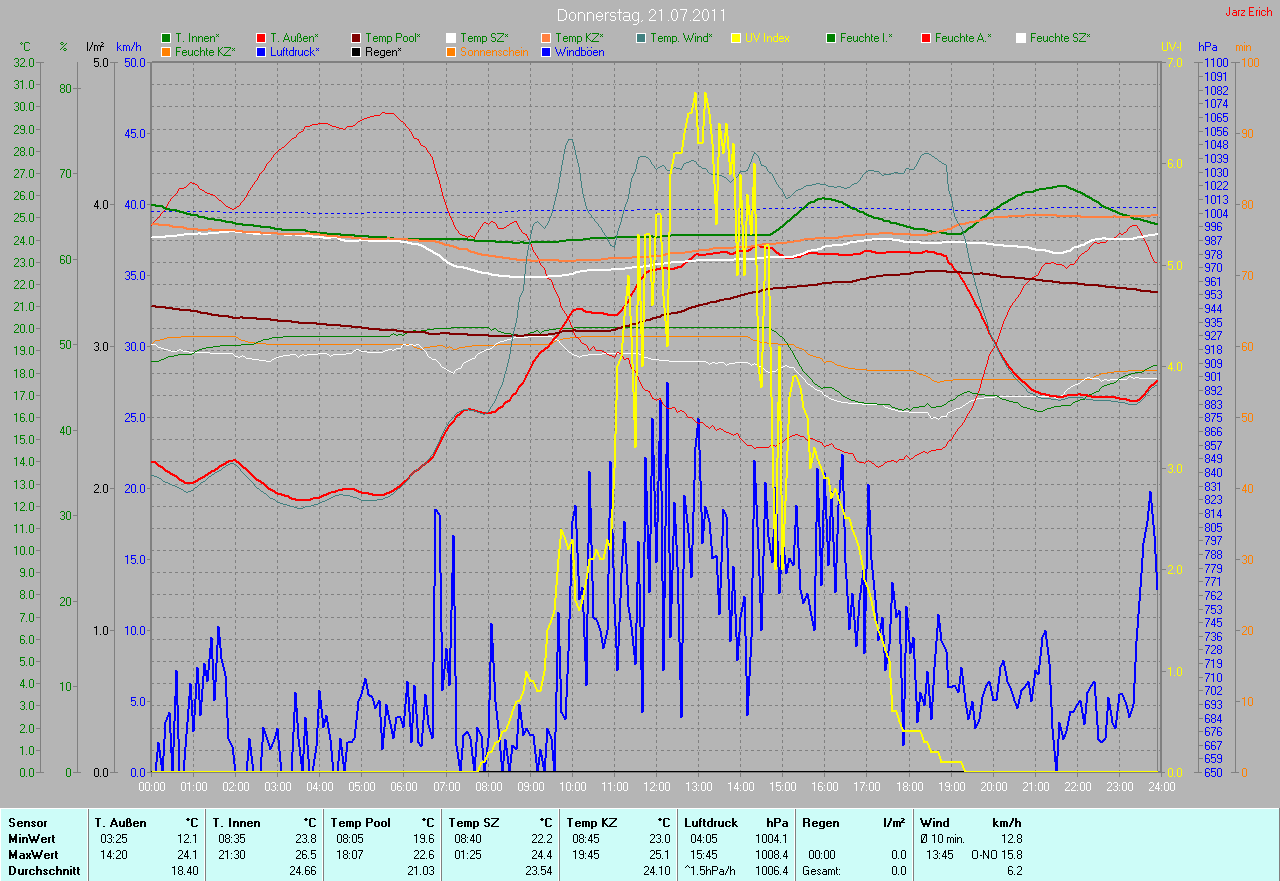Click the blue Windböen legend square
This screenshot has height=881, width=1280.
point(546,51)
